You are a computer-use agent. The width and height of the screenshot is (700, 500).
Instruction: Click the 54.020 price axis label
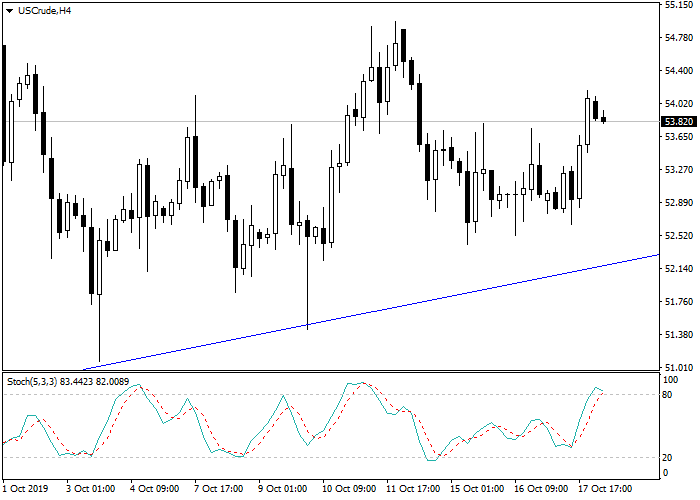tap(679, 104)
